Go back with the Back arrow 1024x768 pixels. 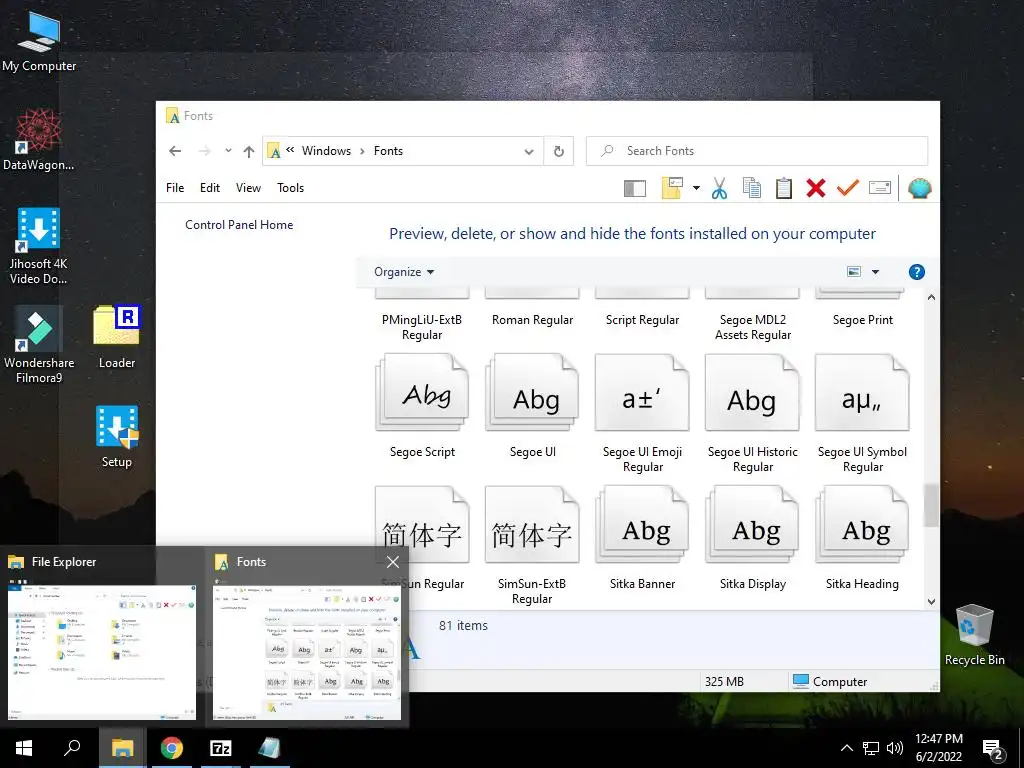(x=175, y=151)
